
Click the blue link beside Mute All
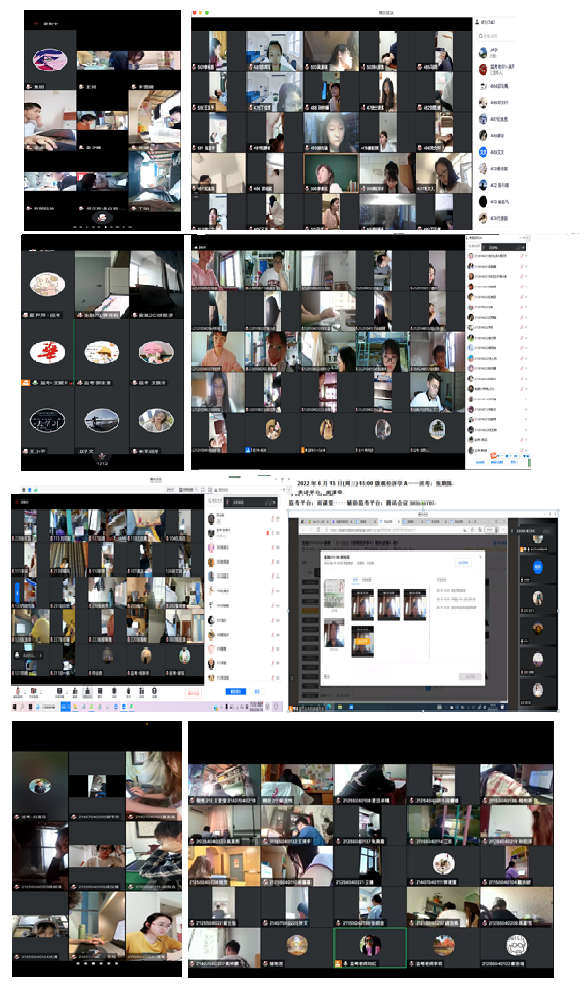[x=257, y=691]
